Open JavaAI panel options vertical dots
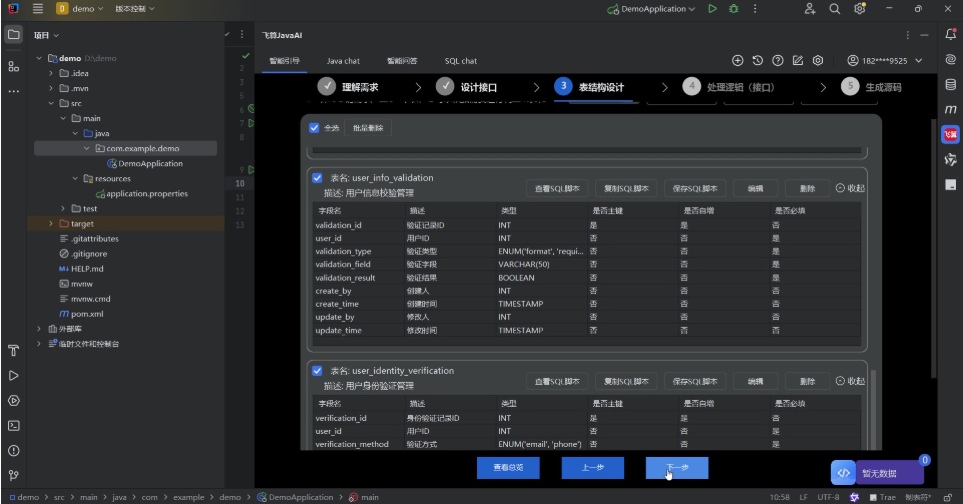 [908, 35]
